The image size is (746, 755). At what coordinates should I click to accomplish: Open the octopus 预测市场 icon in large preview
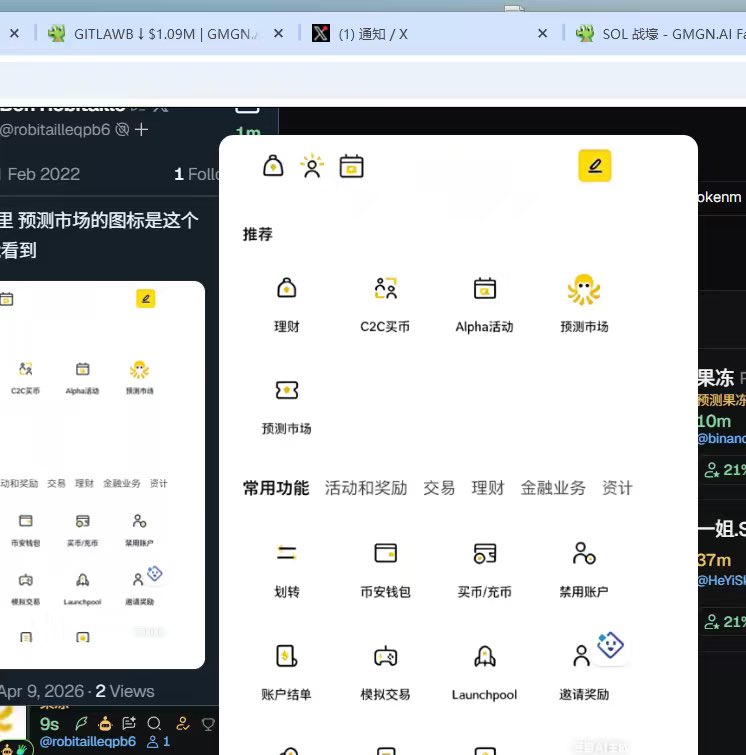tap(584, 289)
